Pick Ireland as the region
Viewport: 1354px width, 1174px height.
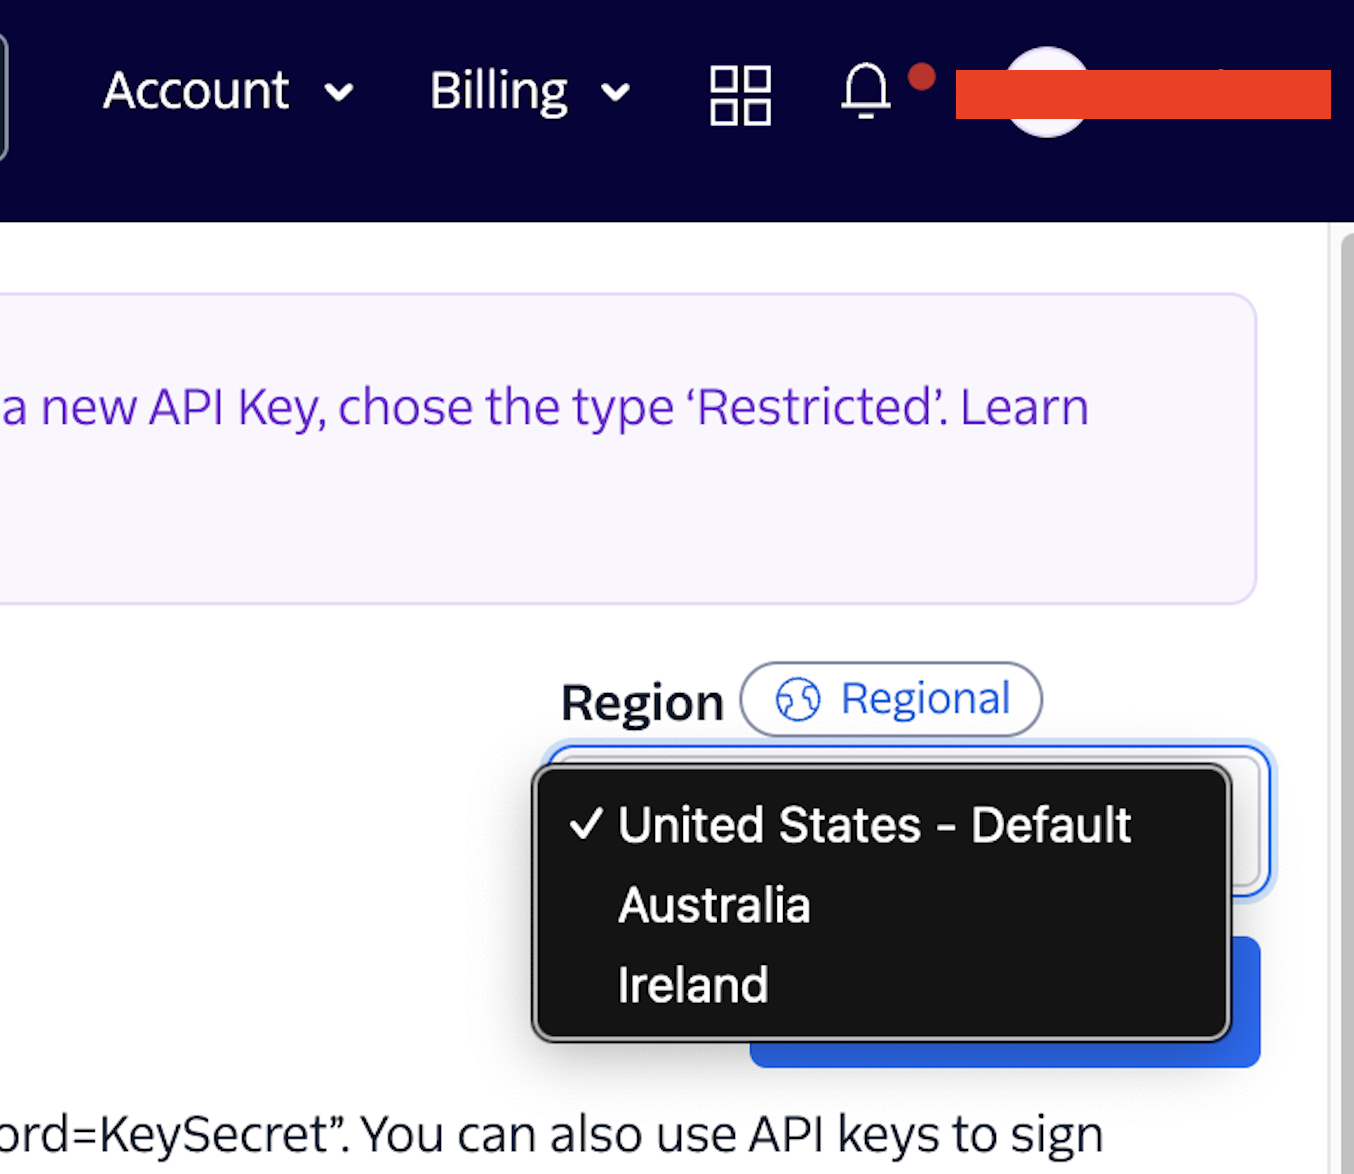click(693, 986)
